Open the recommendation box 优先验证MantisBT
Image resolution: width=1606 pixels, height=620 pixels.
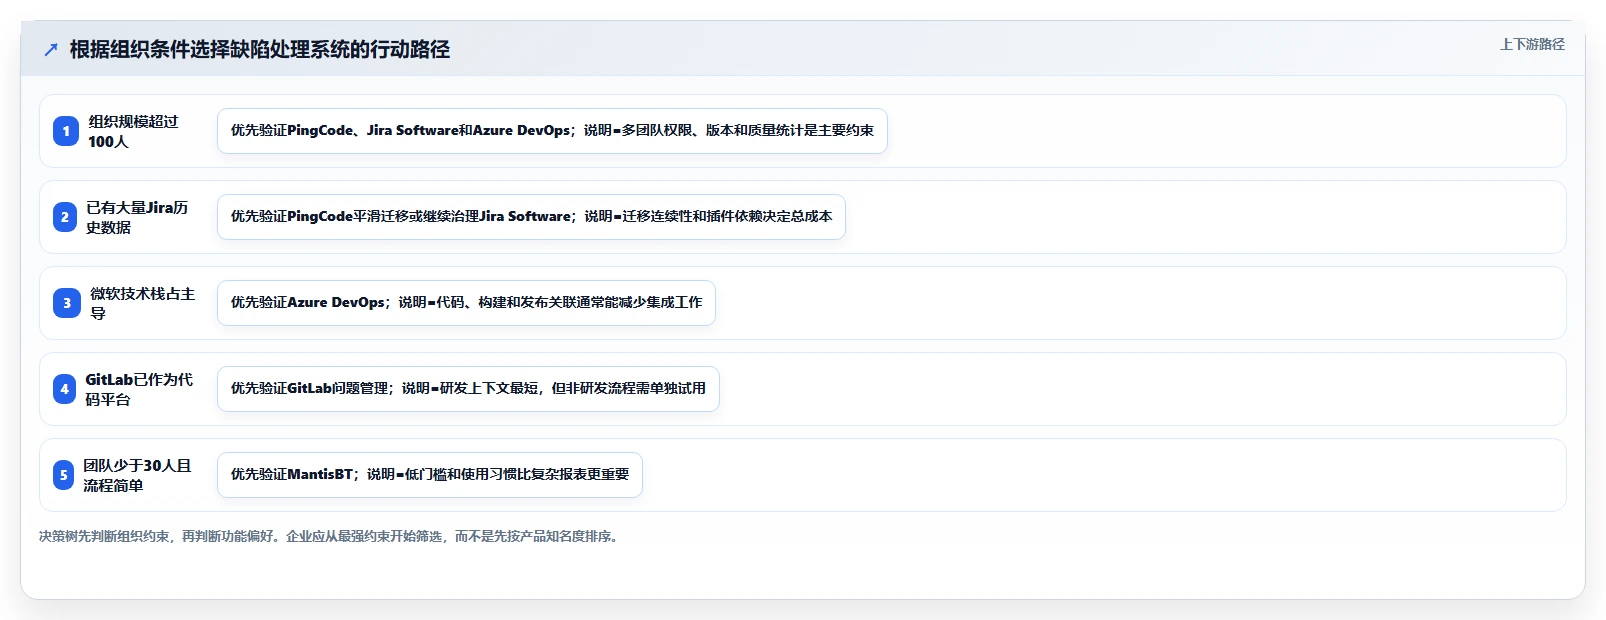(430, 475)
